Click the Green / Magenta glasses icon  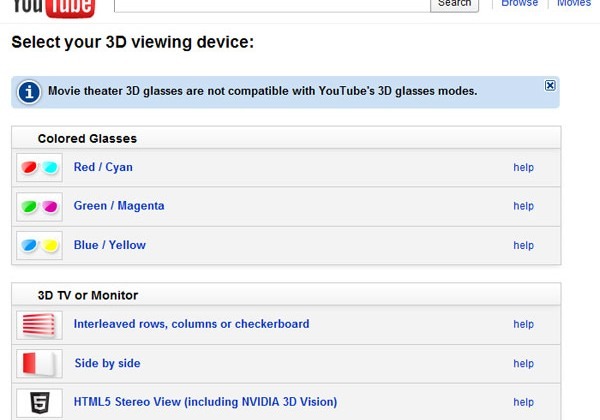point(39,207)
